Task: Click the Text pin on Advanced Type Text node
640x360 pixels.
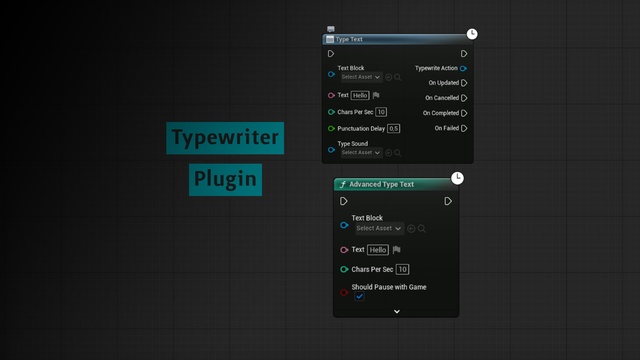Action: click(344, 250)
